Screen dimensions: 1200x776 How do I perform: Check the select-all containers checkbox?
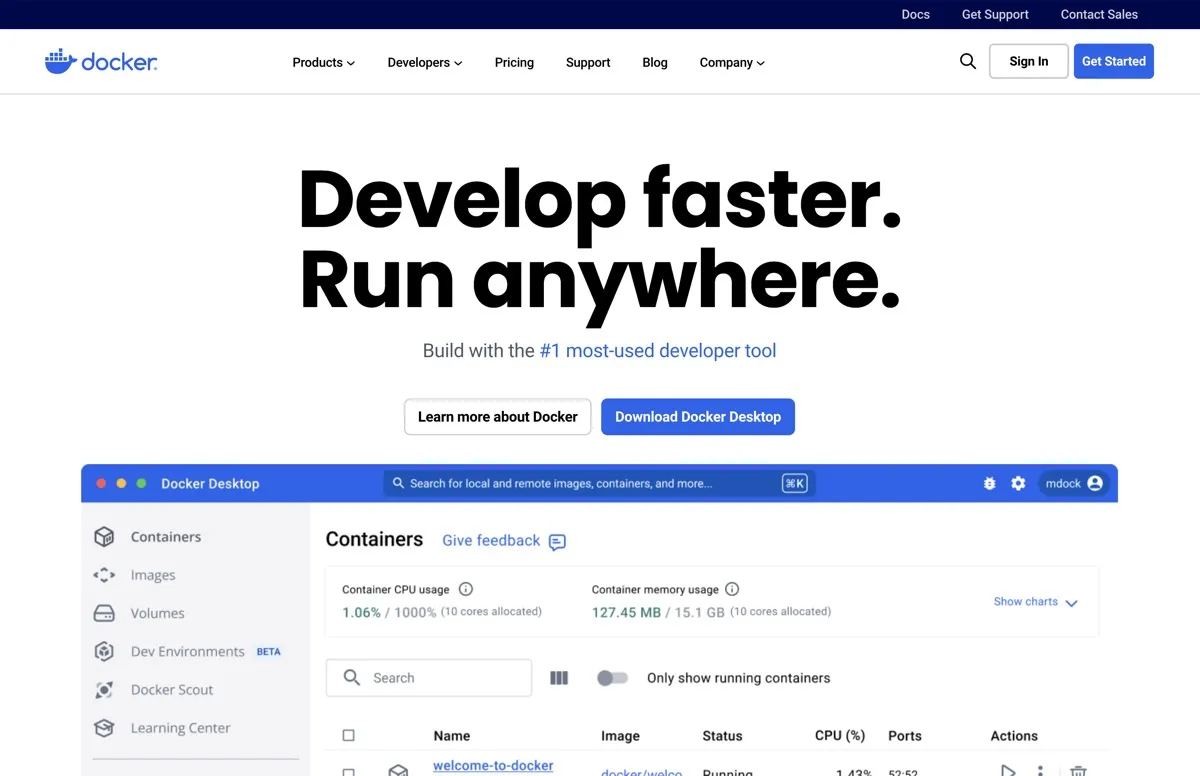[x=348, y=735]
